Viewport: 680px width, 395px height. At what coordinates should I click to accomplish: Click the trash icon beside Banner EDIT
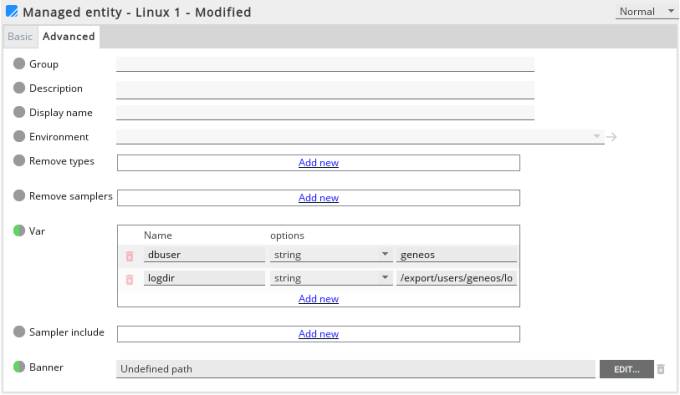tap(660, 369)
